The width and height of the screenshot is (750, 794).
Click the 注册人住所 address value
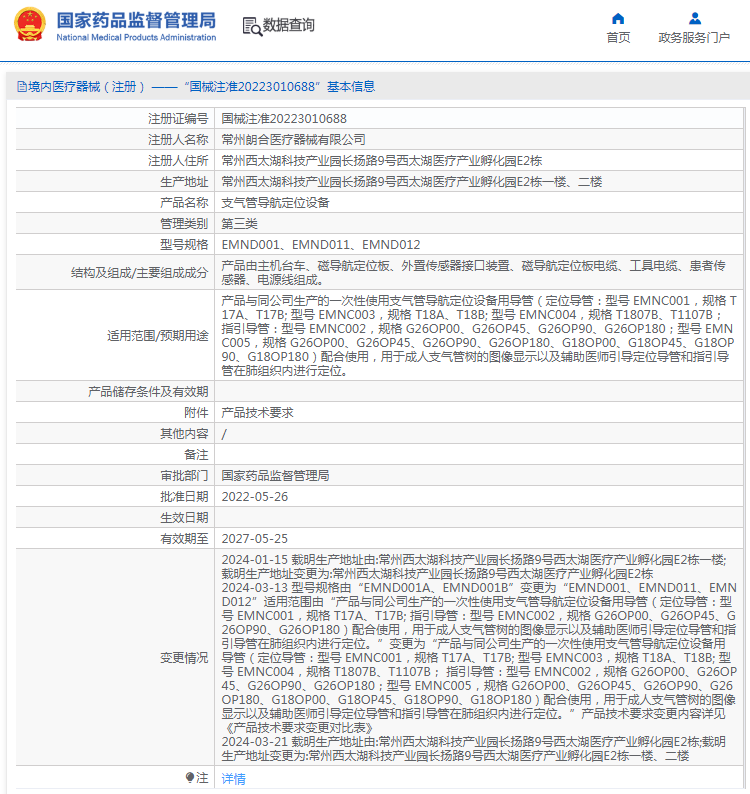[x=381, y=161]
